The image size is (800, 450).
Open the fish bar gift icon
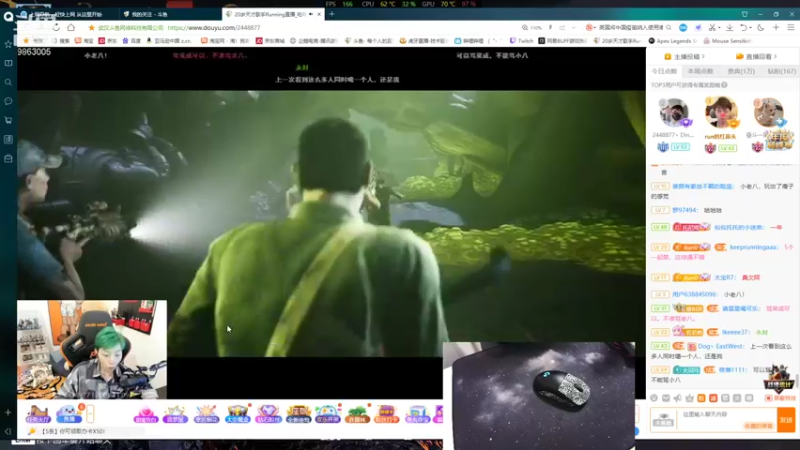point(69,414)
